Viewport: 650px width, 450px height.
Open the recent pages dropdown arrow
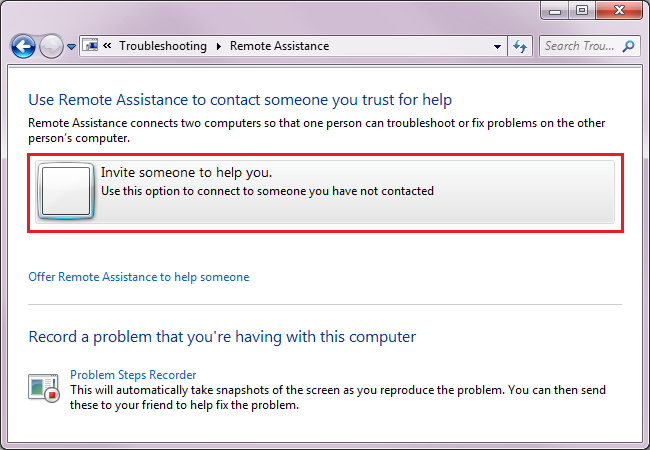pos(71,47)
